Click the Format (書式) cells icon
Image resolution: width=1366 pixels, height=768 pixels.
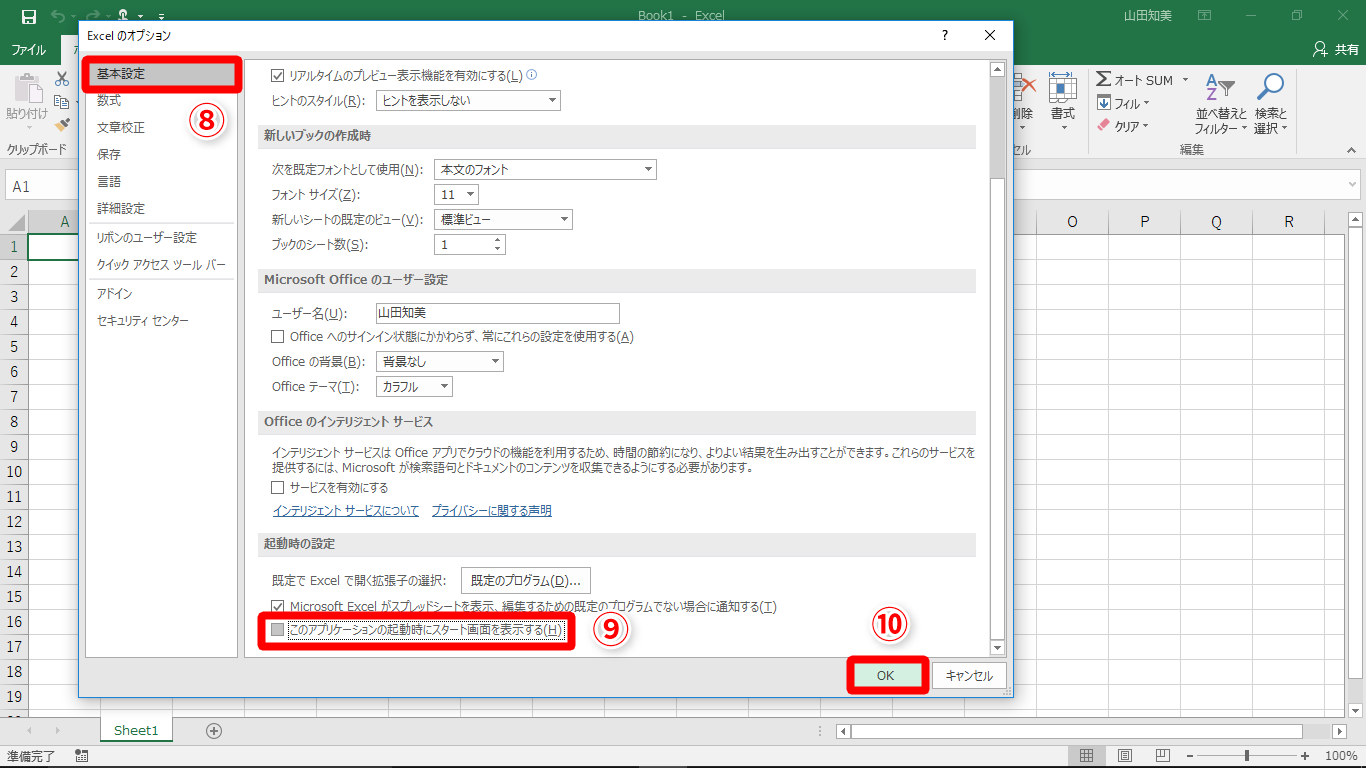[x=1062, y=88]
